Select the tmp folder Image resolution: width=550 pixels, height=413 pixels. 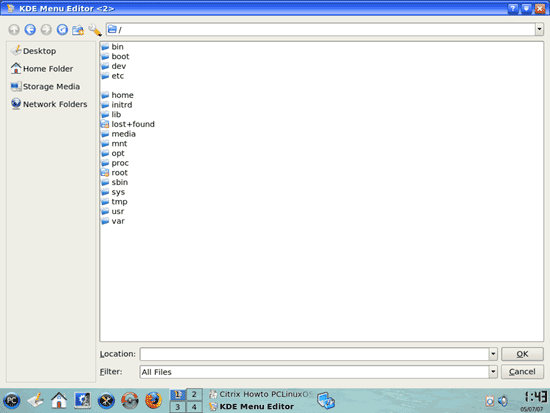tap(114, 202)
